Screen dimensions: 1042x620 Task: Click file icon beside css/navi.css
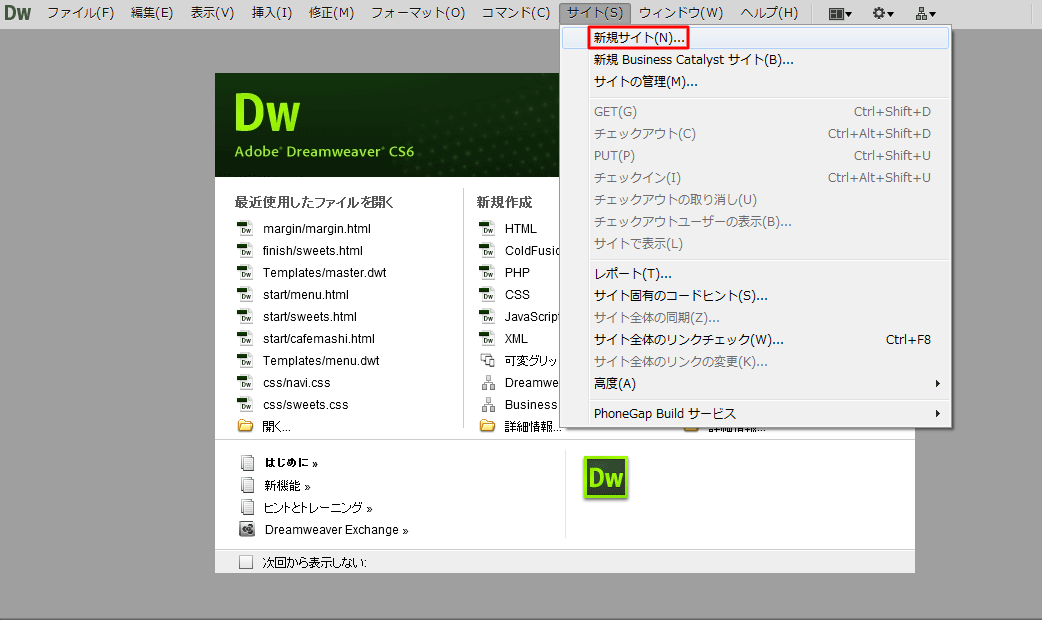coord(245,382)
